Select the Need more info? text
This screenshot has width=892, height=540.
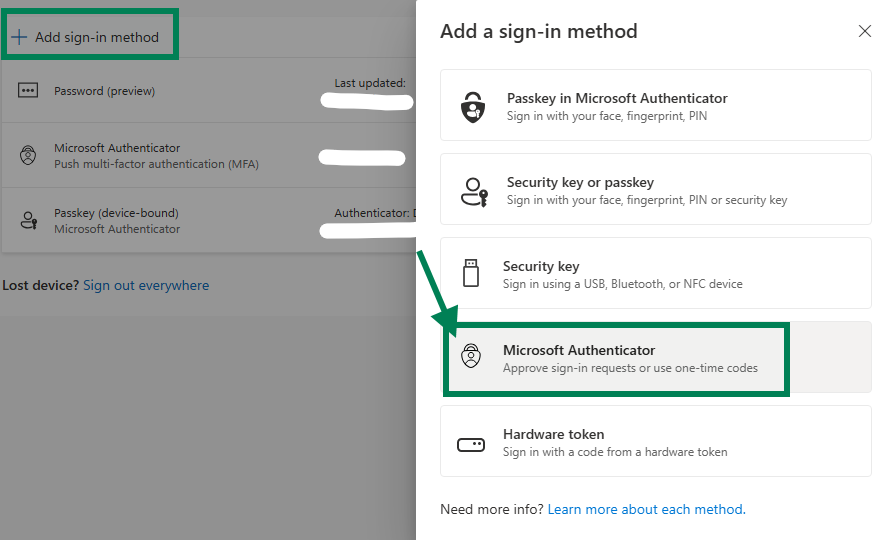tap(492, 509)
